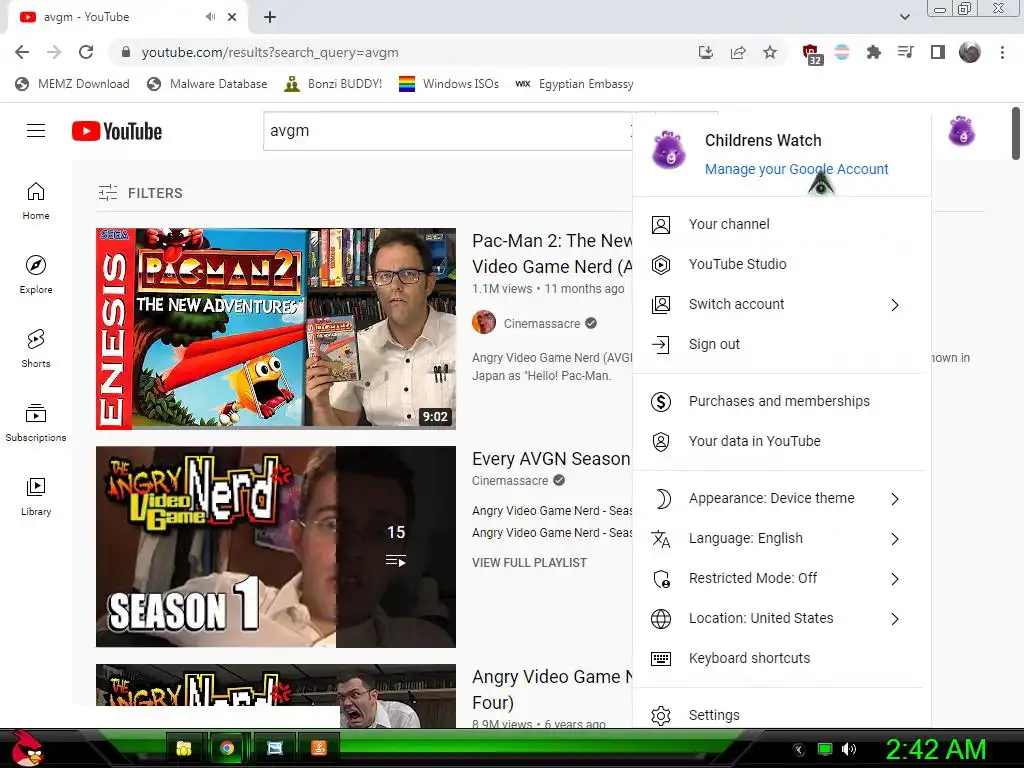Click the page vertical scrollbar
Image resolution: width=1024 pixels, height=768 pixels.
click(1016, 133)
